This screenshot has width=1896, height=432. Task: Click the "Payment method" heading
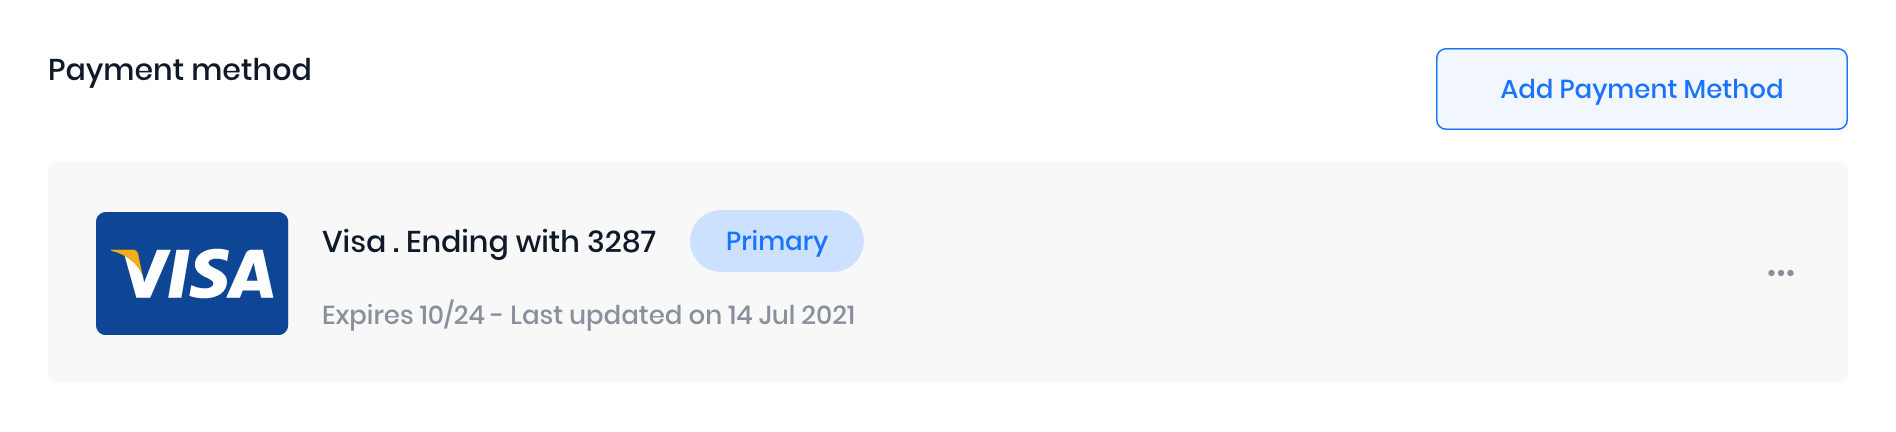(x=180, y=70)
